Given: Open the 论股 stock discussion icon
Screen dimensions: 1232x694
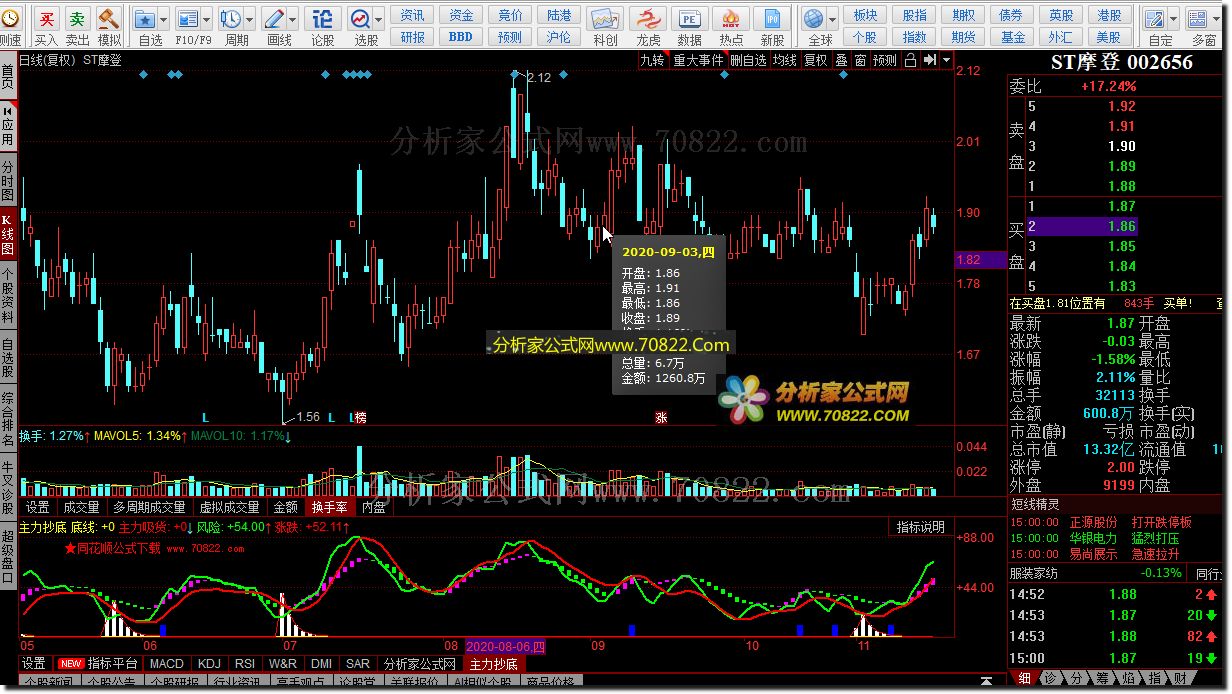Looking at the screenshot, I should click(x=323, y=19).
